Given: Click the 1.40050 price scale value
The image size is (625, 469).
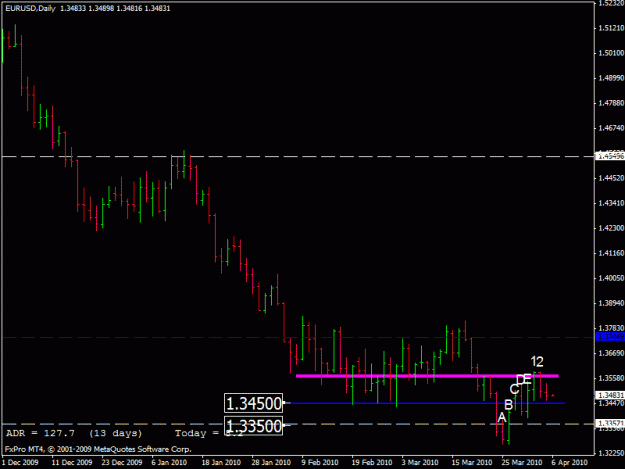Looking at the screenshot, I should [611, 278].
